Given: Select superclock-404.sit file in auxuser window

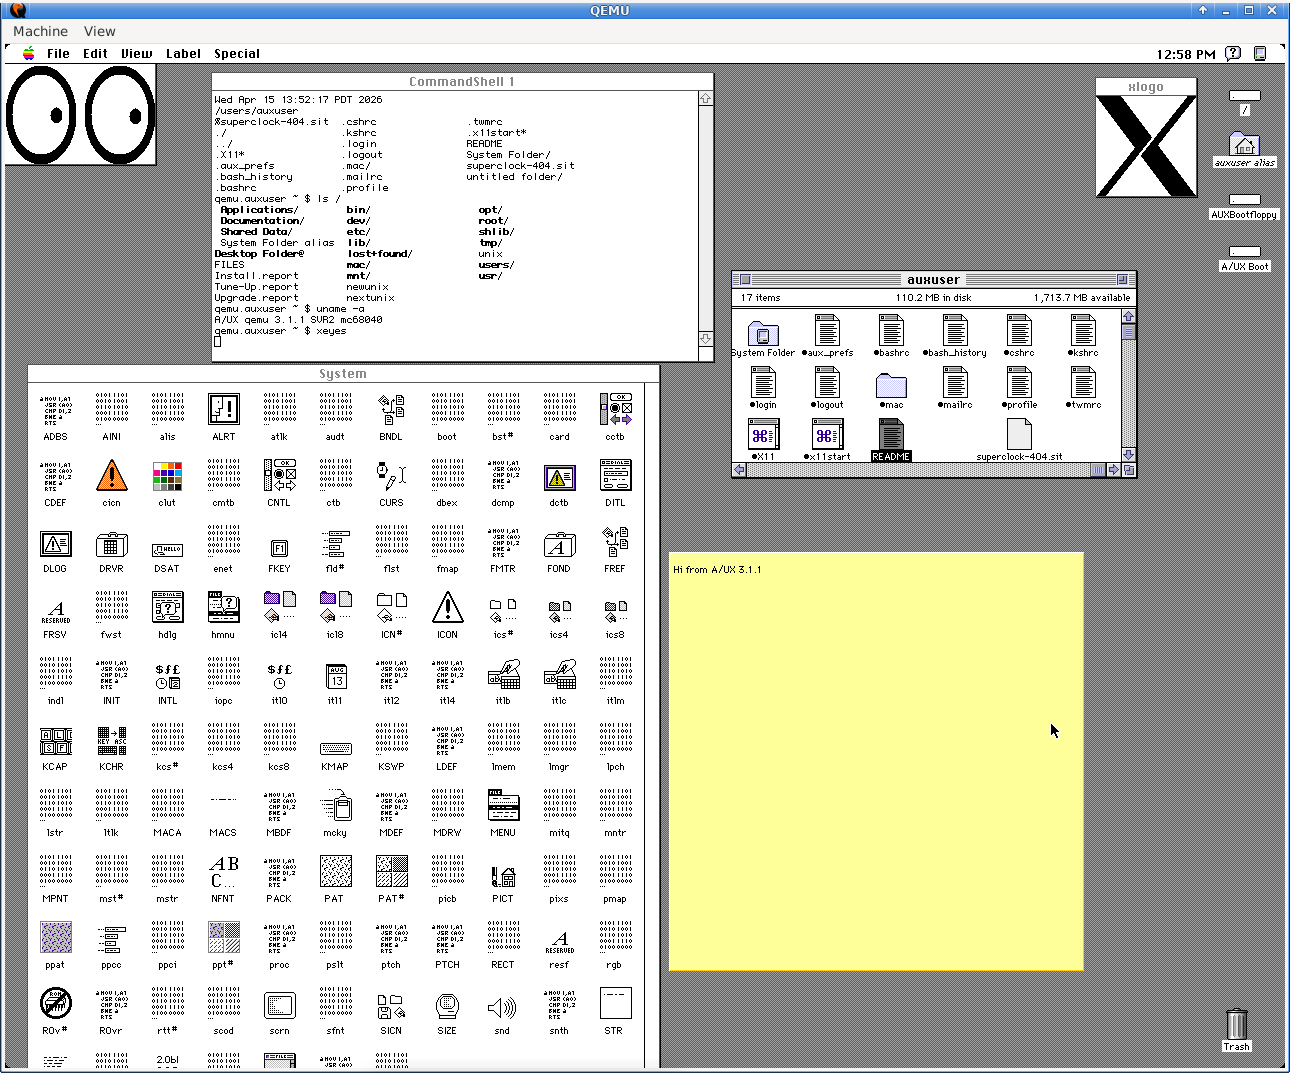Looking at the screenshot, I should point(1019,435).
